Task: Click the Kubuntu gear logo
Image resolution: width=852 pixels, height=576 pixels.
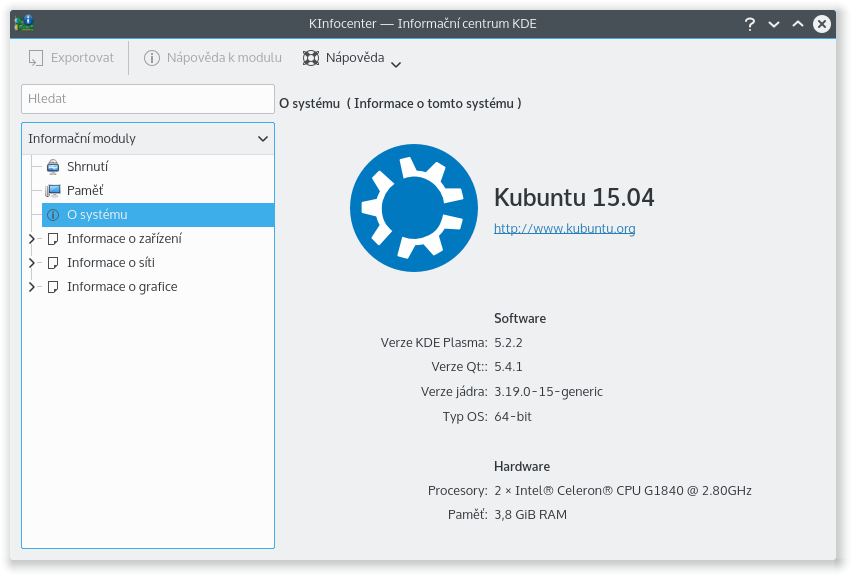Action: pos(414,208)
